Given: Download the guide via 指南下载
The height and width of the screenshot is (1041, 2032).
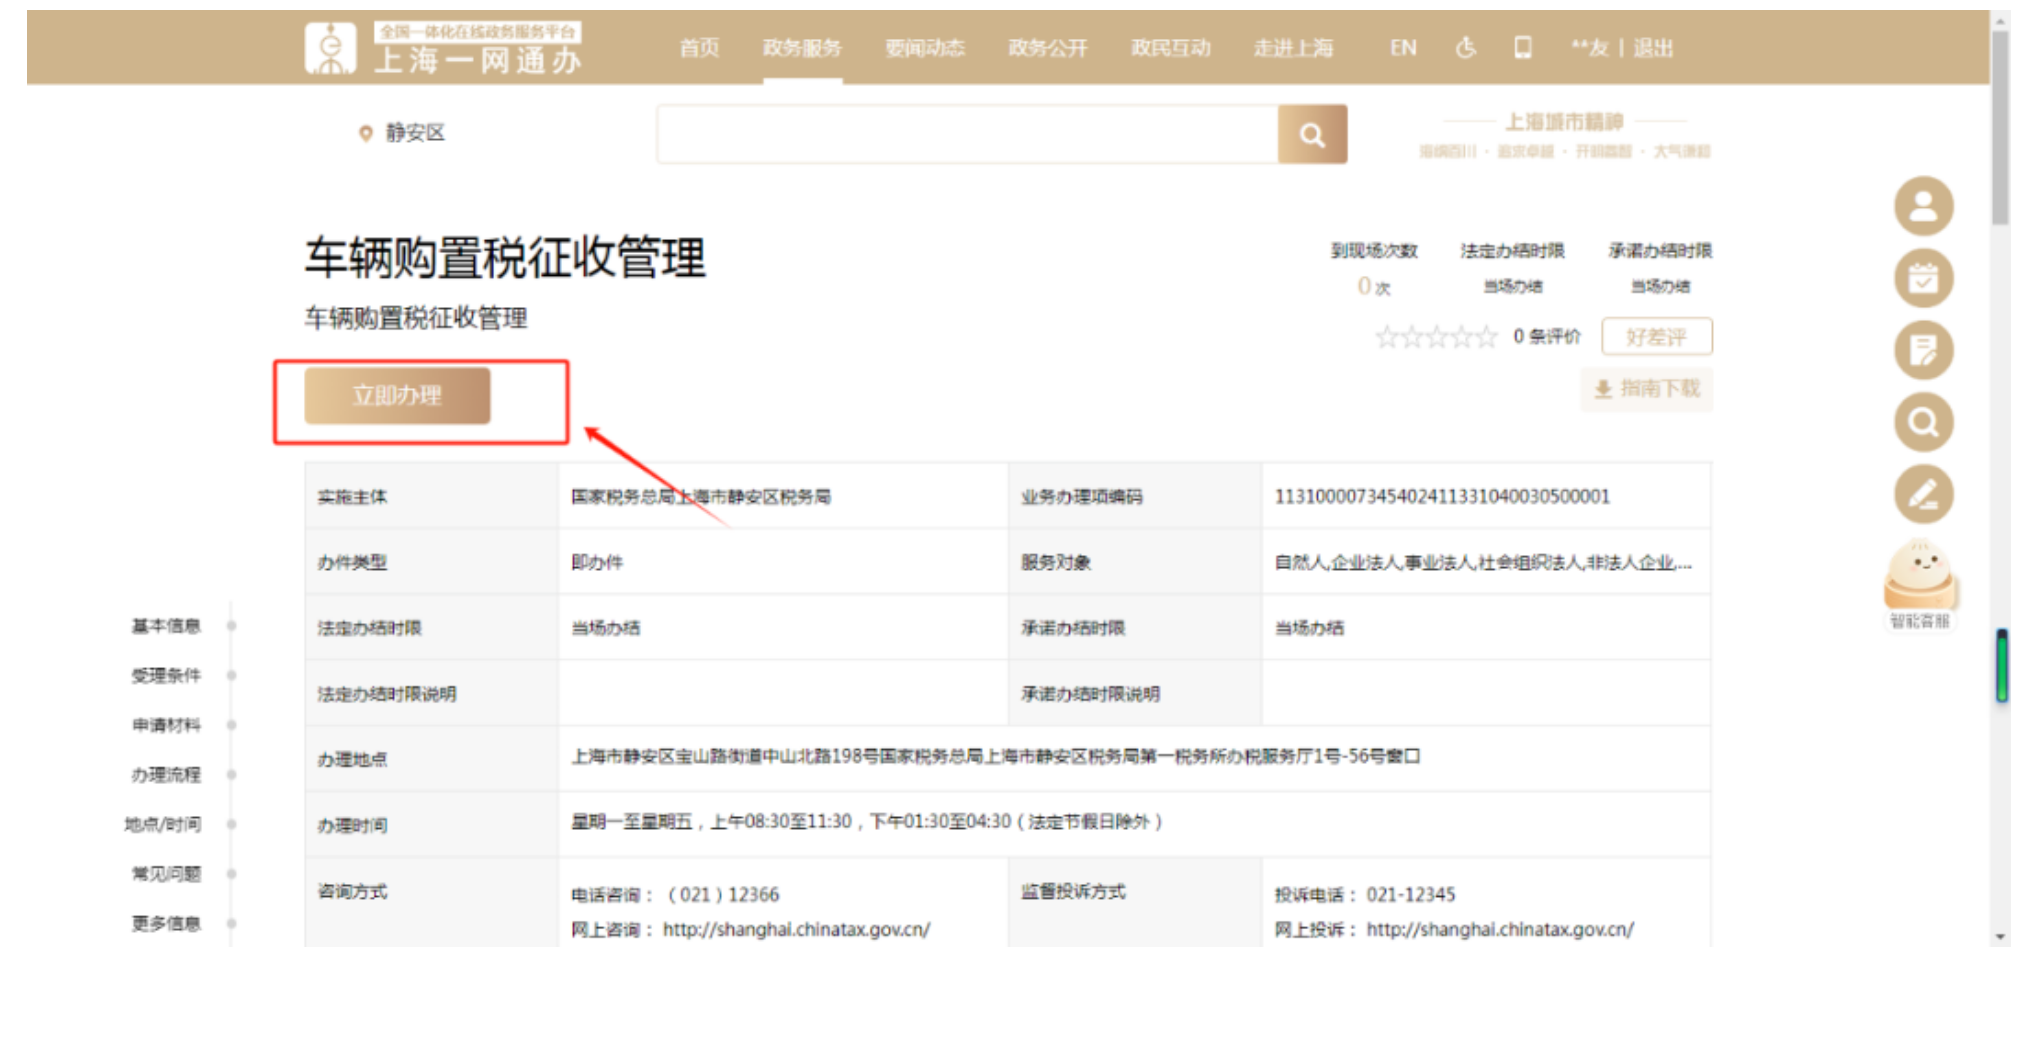Looking at the screenshot, I should pyautogui.click(x=1645, y=389).
